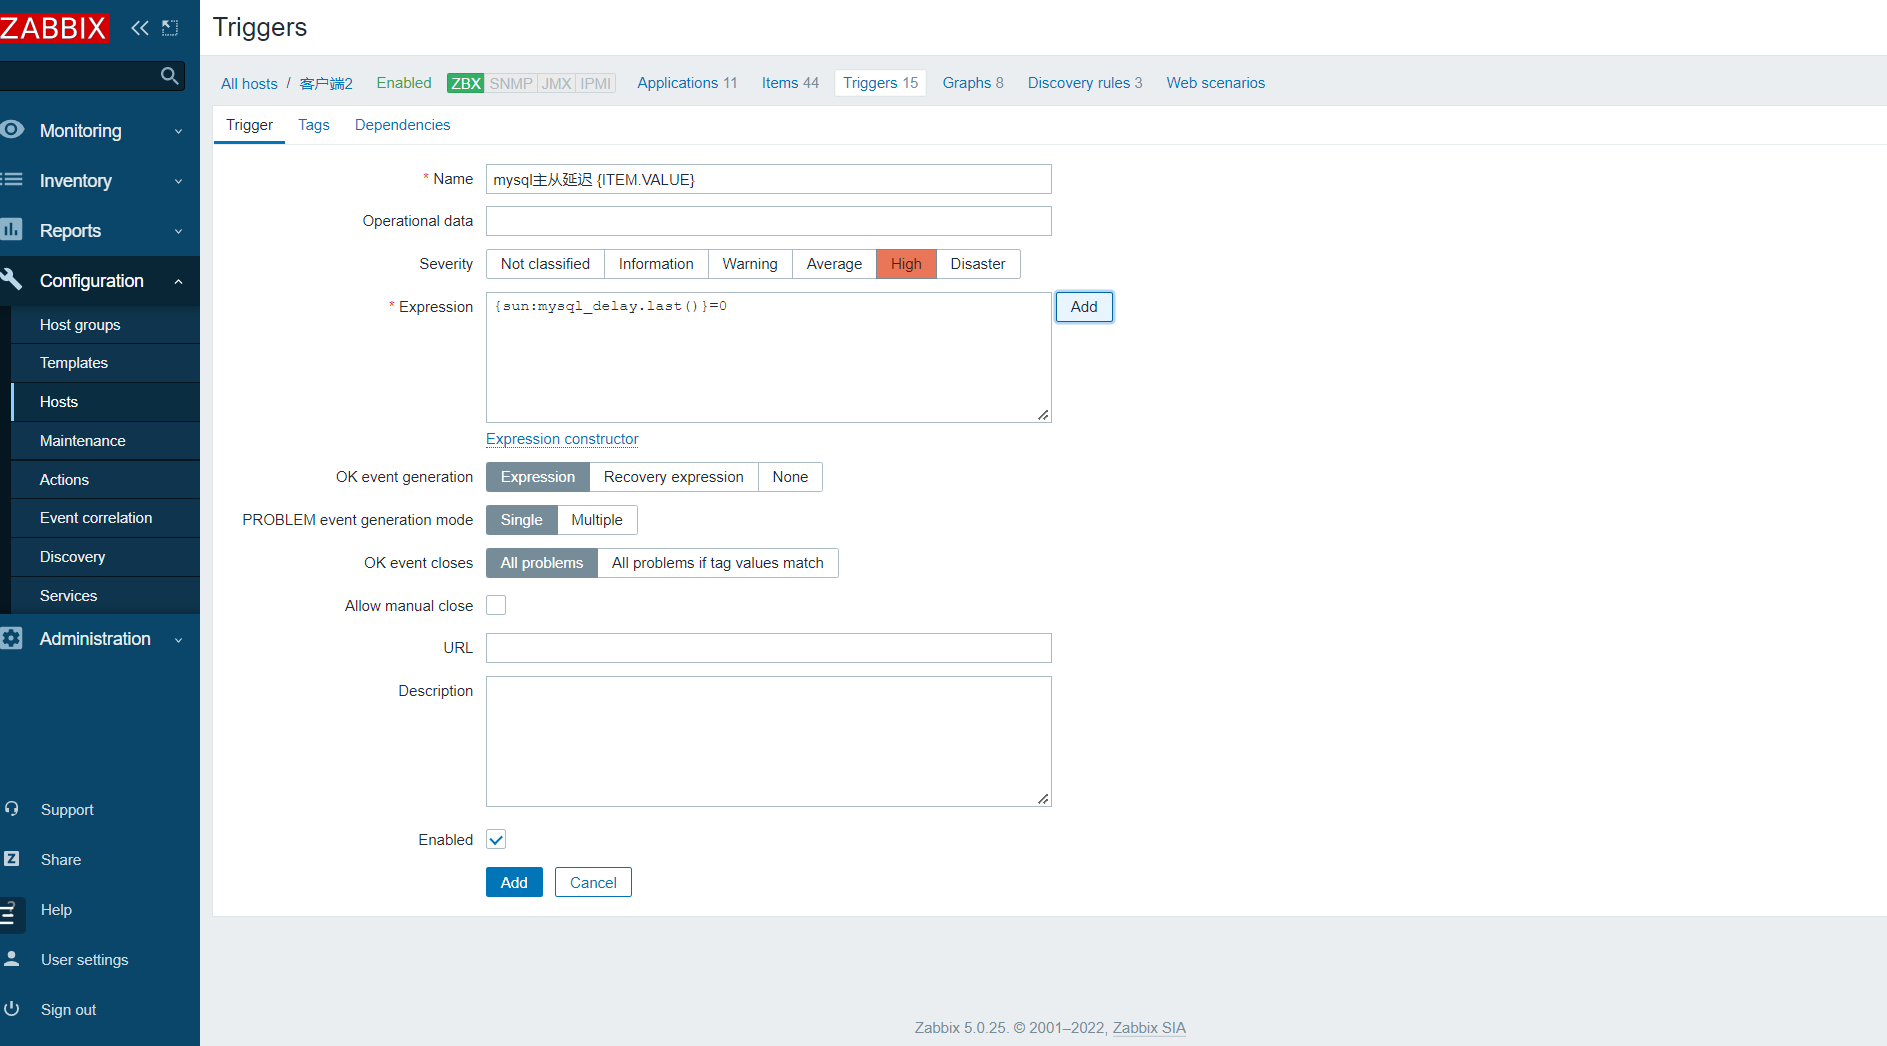This screenshot has height=1046, width=1887.
Task: Click the URL input field
Action: click(769, 648)
